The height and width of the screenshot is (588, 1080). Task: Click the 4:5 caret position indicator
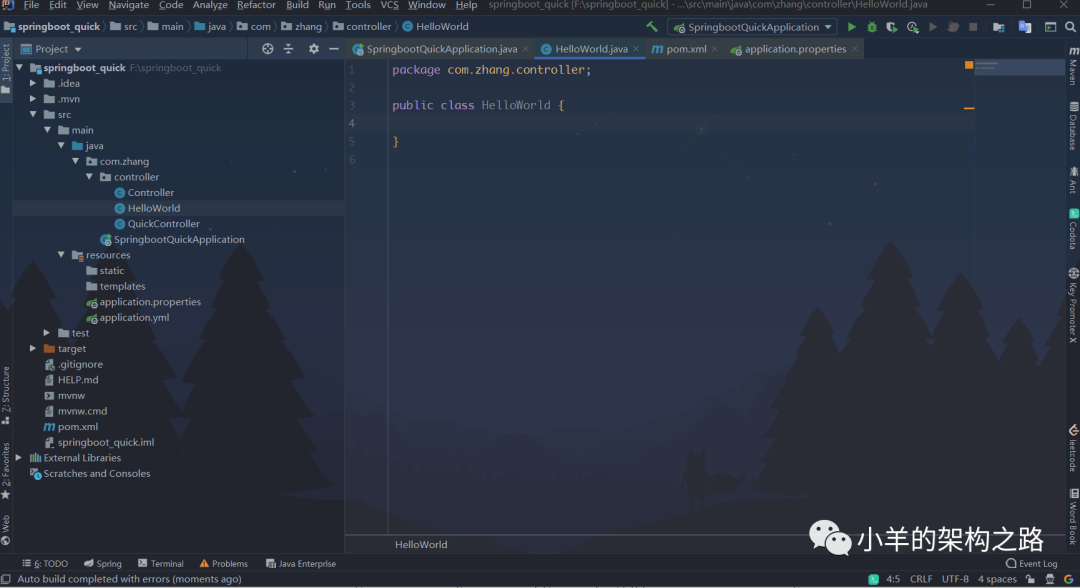point(893,579)
